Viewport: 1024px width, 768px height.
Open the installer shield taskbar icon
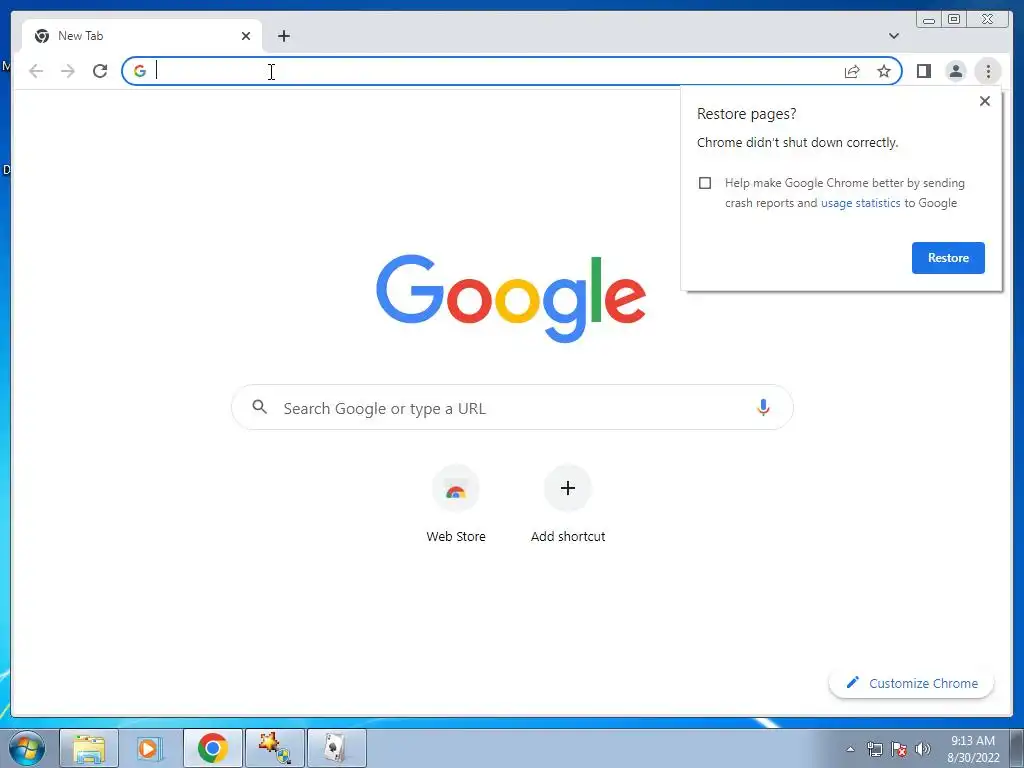274,748
